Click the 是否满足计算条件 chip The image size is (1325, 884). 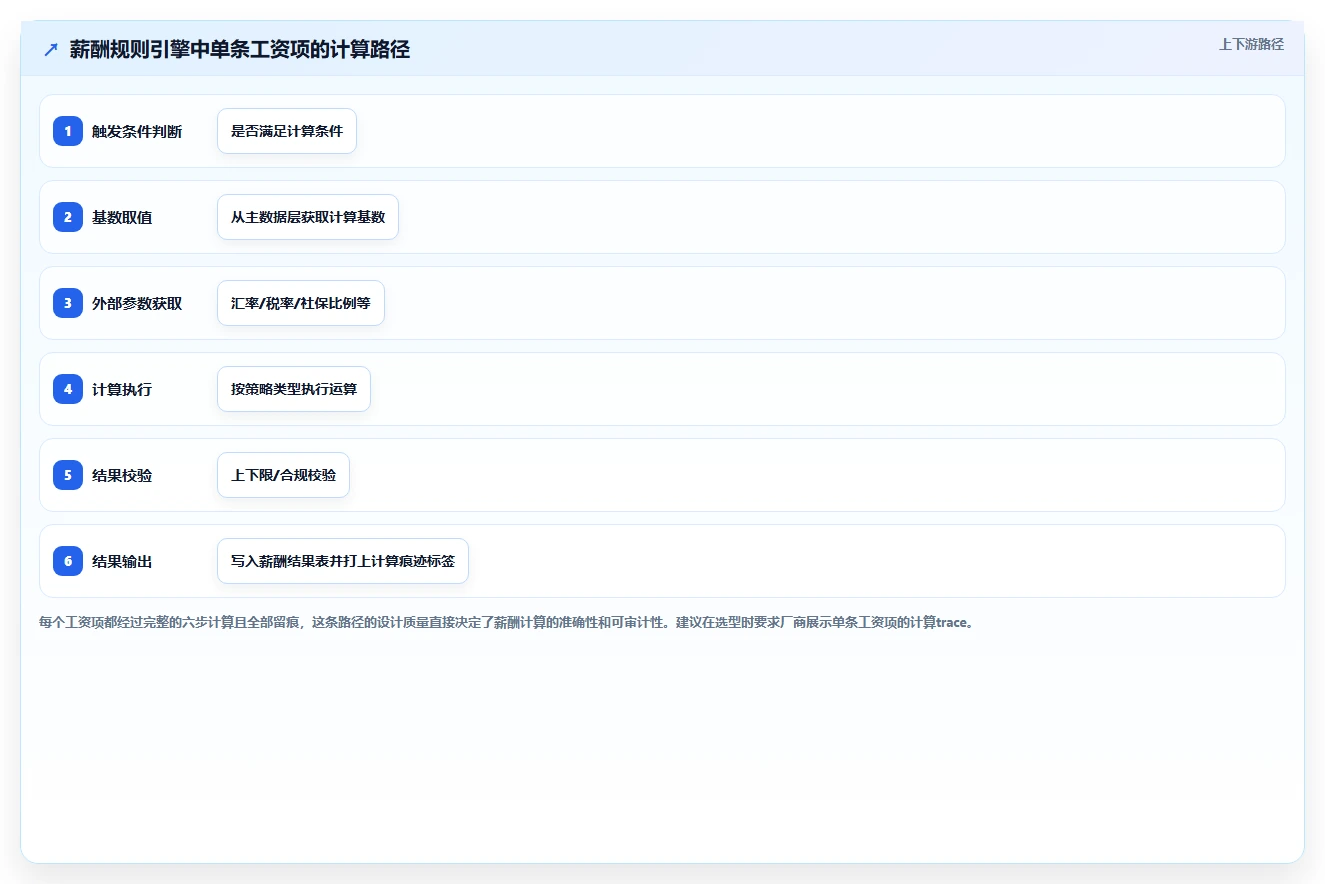pyautogui.click(x=287, y=131)
